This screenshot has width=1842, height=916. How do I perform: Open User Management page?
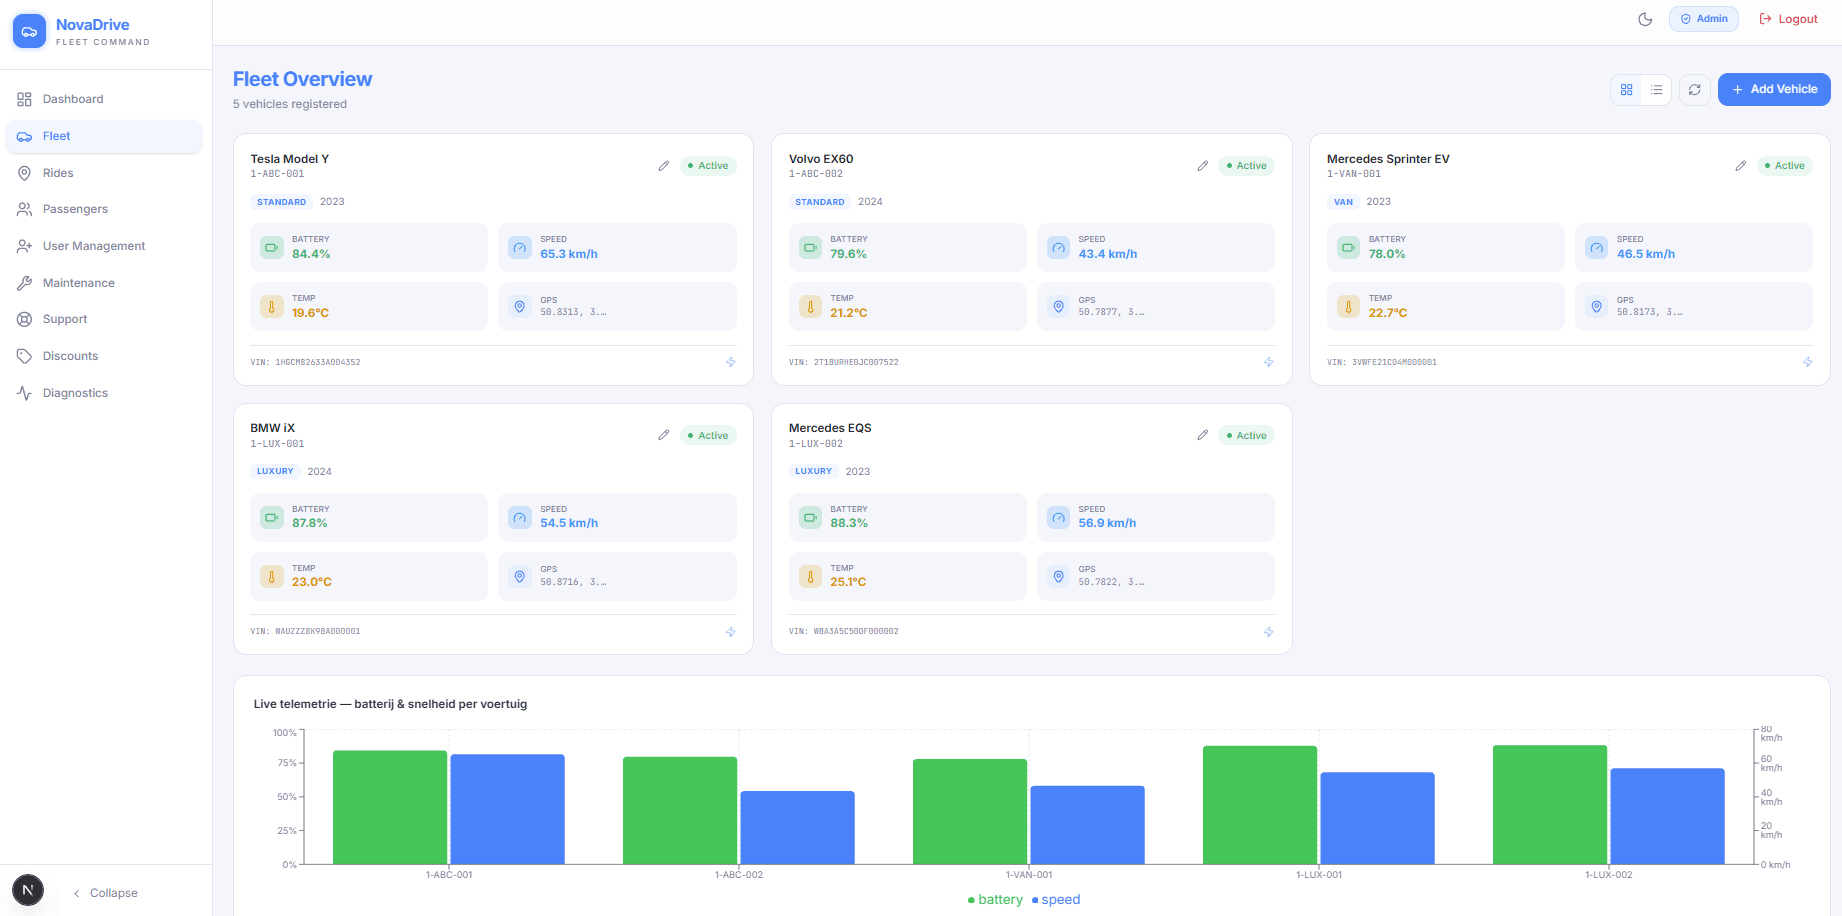(104, 246)
